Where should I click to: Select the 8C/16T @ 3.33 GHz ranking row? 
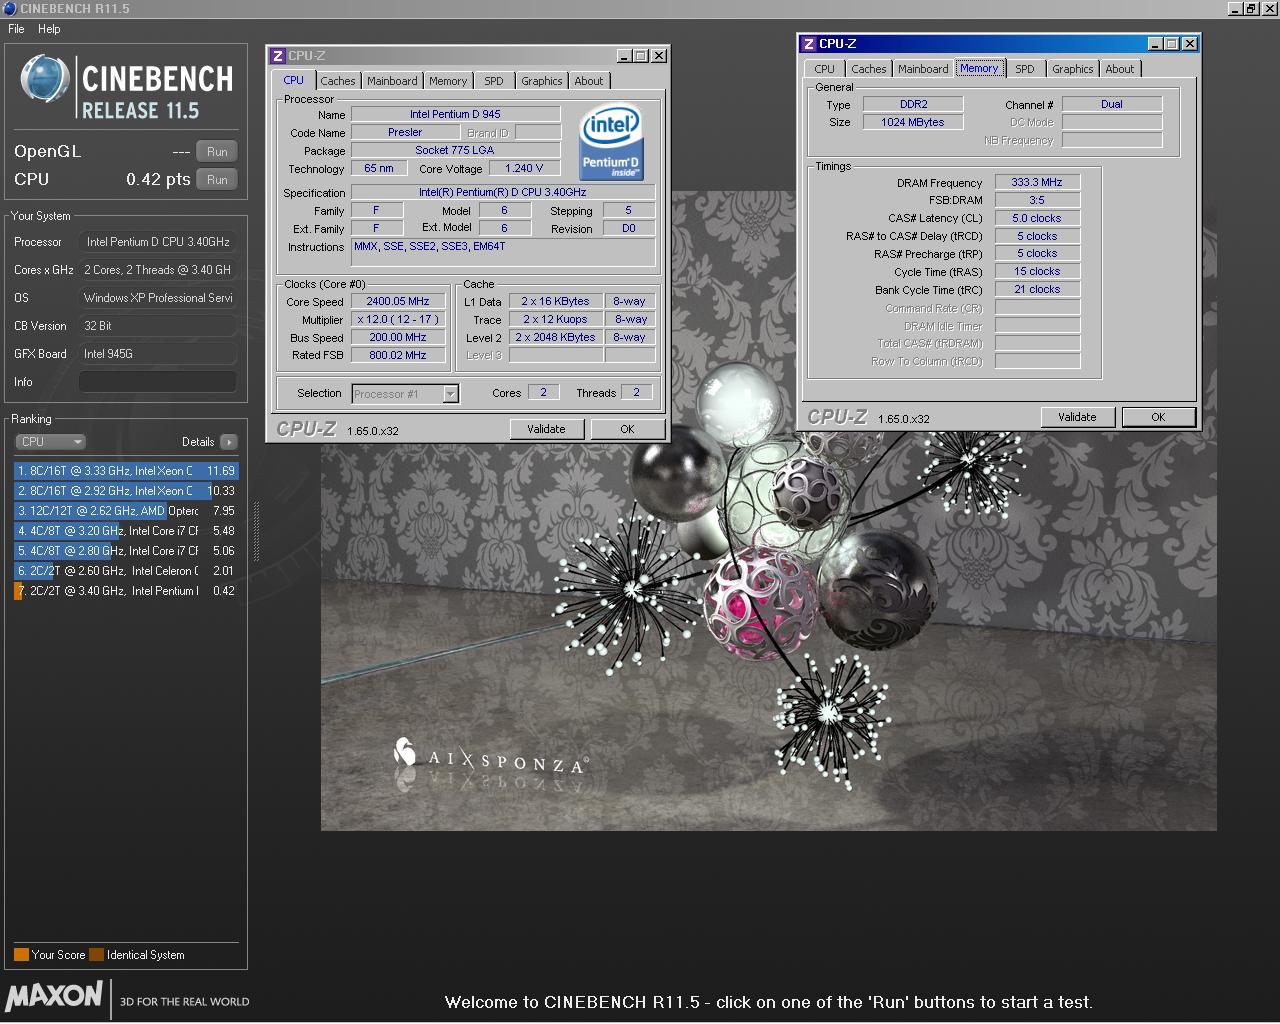pos(126,471)
